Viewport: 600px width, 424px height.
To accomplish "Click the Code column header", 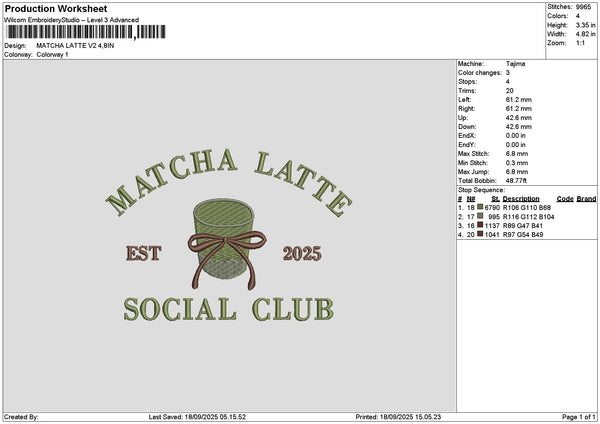I will pos(565,199).
